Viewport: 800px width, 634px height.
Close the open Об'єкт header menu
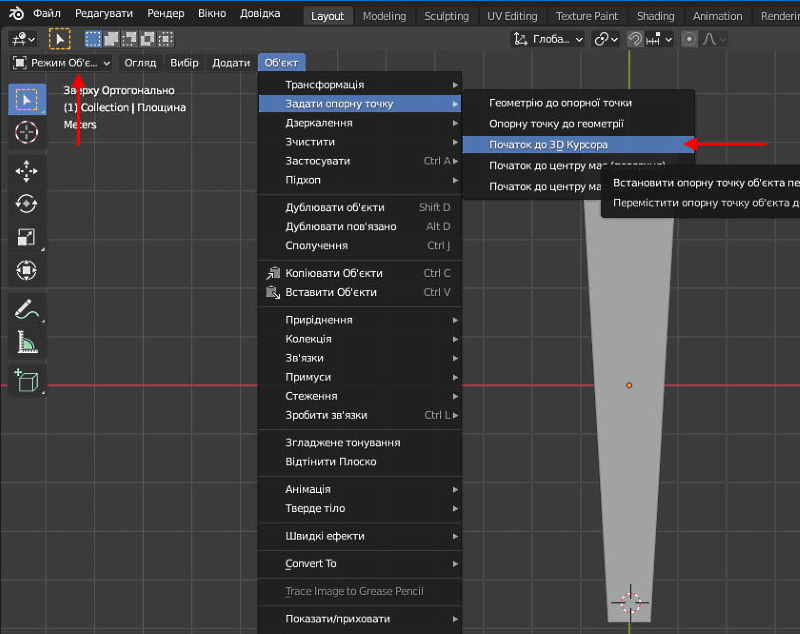click(281, 63)
